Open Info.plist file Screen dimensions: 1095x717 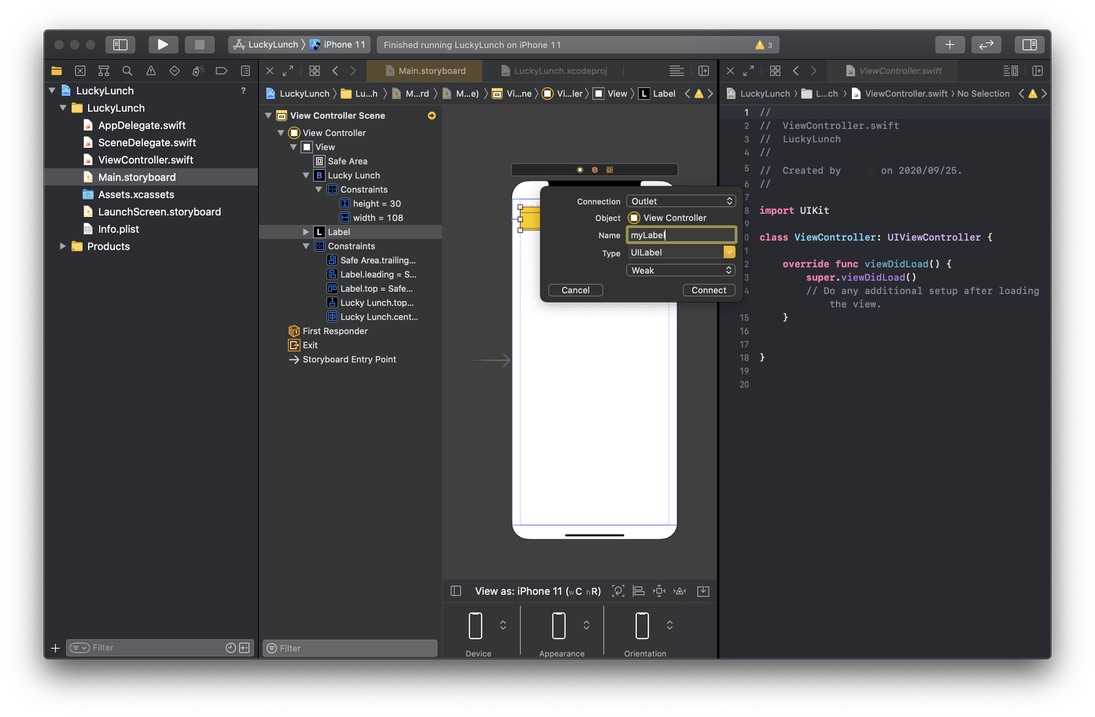[x=118, y=229]
